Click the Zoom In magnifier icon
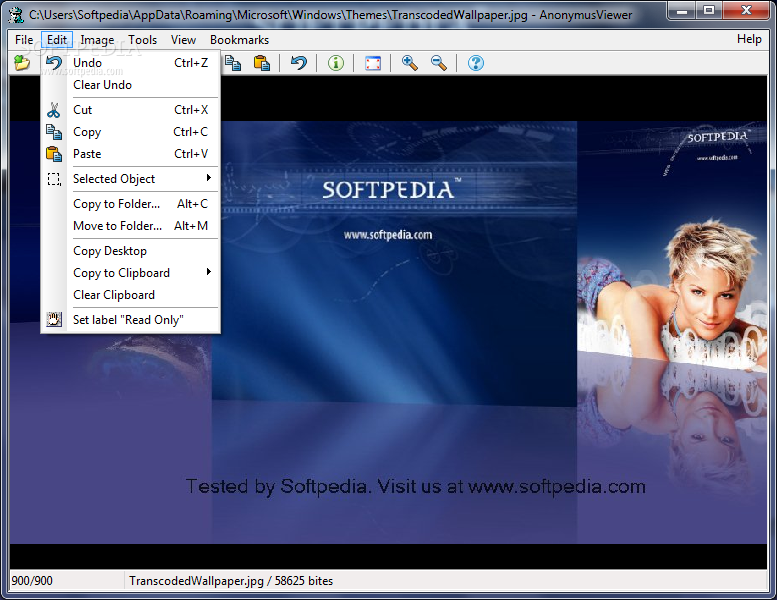Viewport: 777px width, 600px height. (409, 63)
